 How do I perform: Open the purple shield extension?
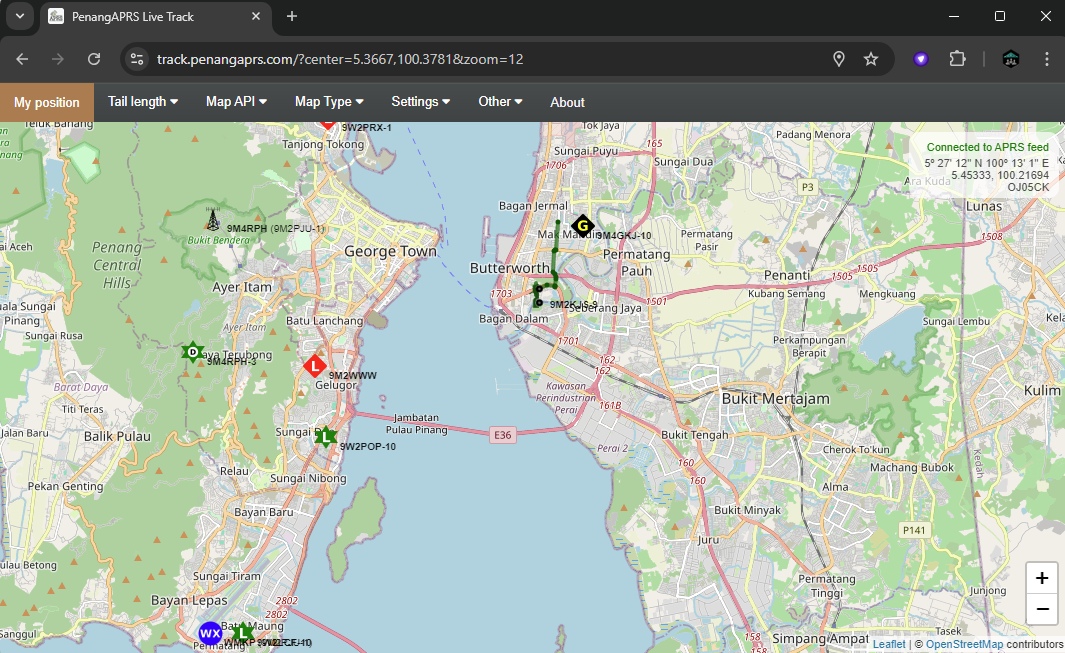coord(921,59)
